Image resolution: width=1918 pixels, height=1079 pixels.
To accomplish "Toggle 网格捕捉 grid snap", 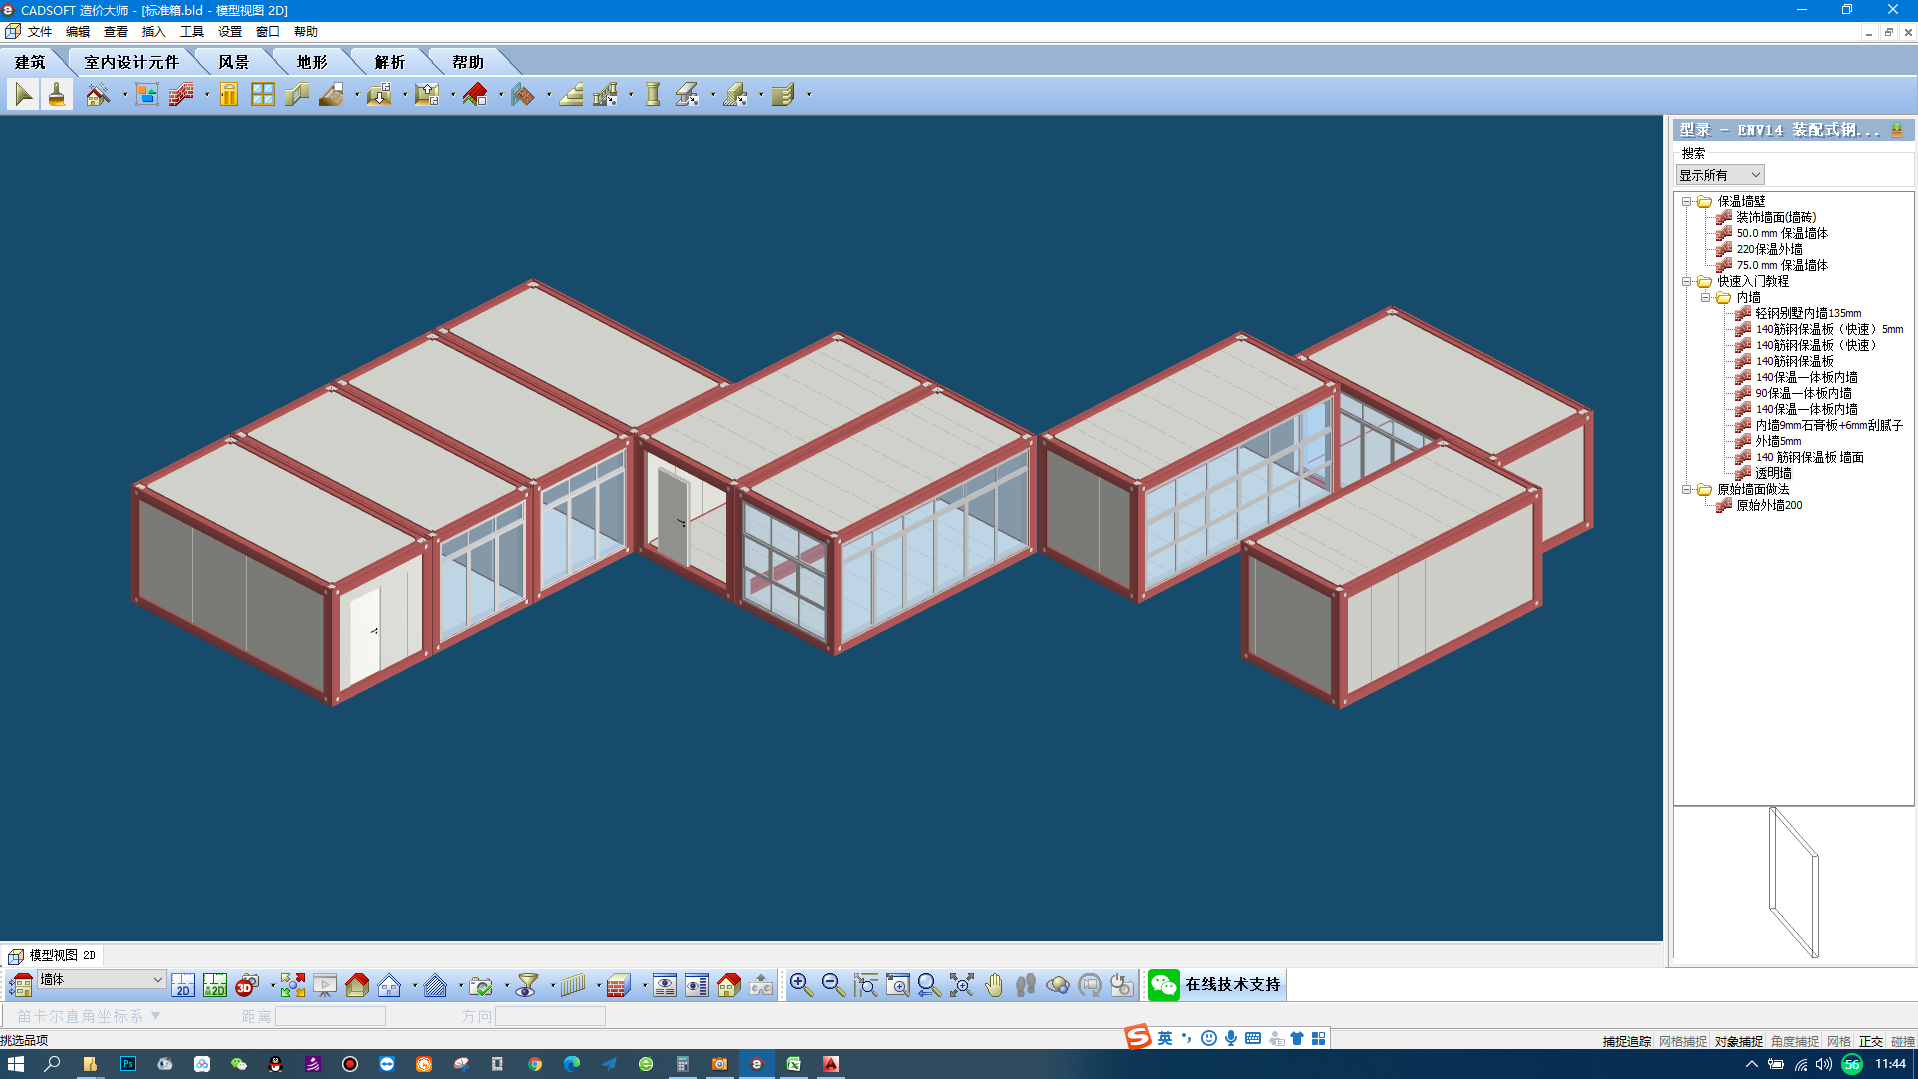I will pos(1683,1041).
